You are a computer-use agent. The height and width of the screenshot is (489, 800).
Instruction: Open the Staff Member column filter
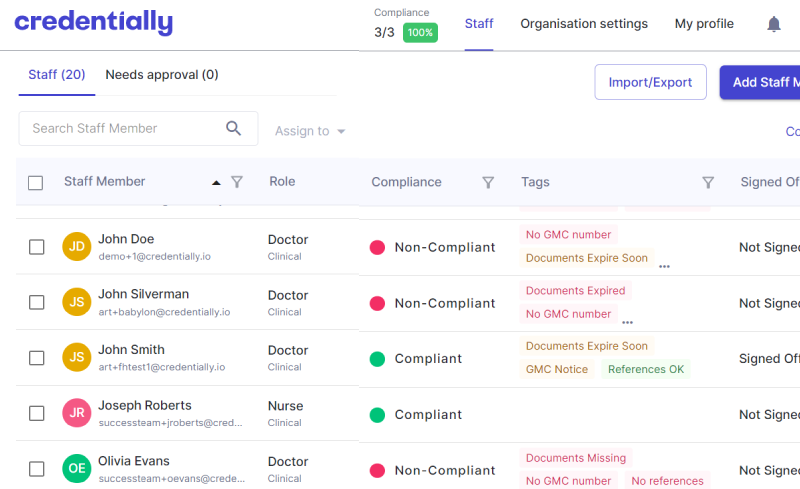[x=237, y=182]
